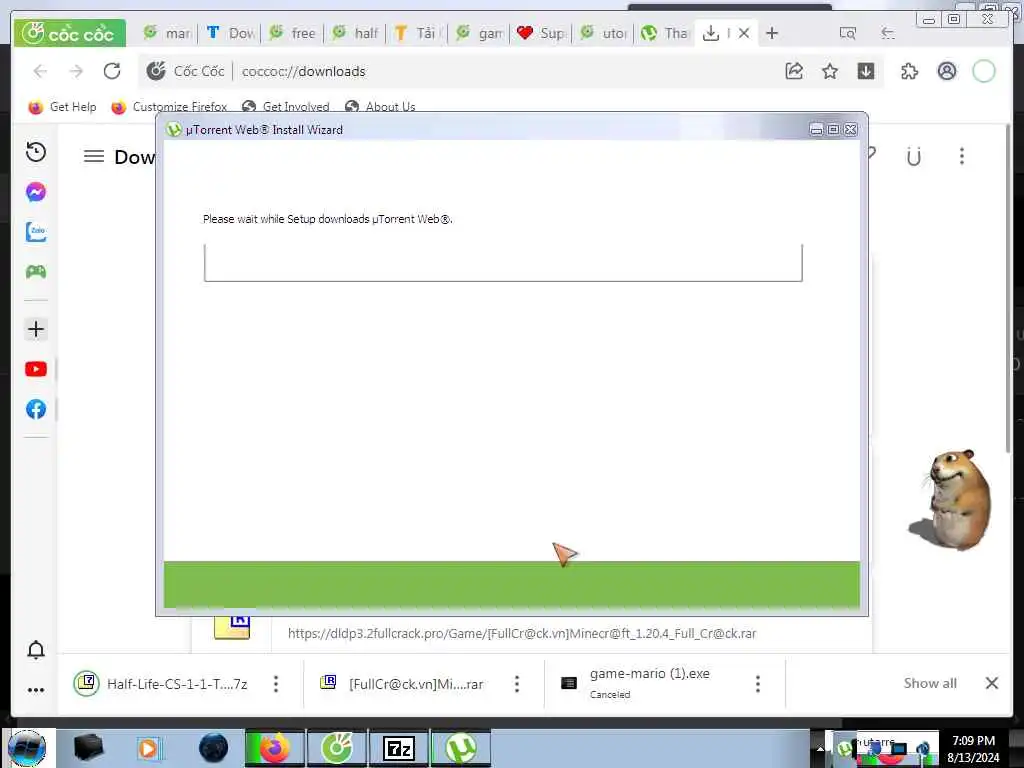Switch to the 'Tha' uTorrent tab
This screenshot has width=1024, height=768.
tap(665, 33)
